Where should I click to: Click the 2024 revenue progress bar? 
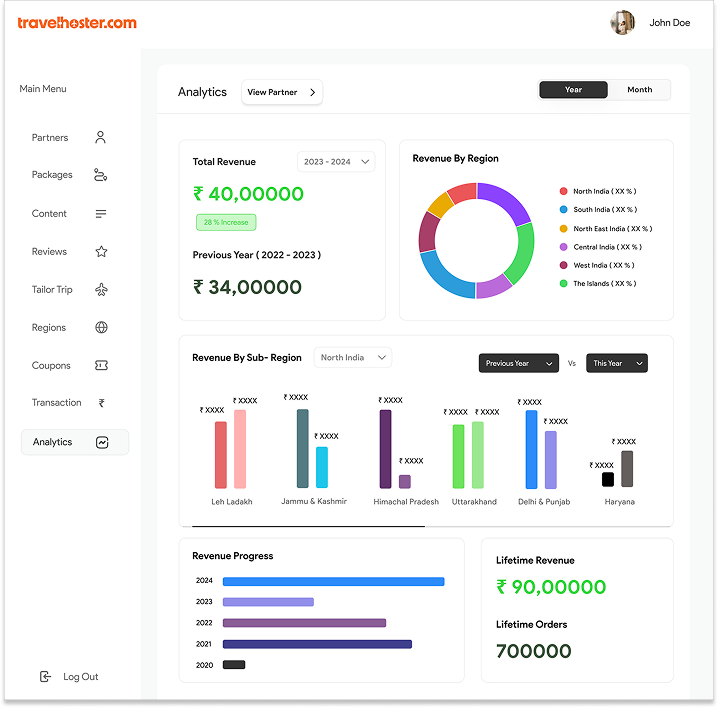click(334, 581)
